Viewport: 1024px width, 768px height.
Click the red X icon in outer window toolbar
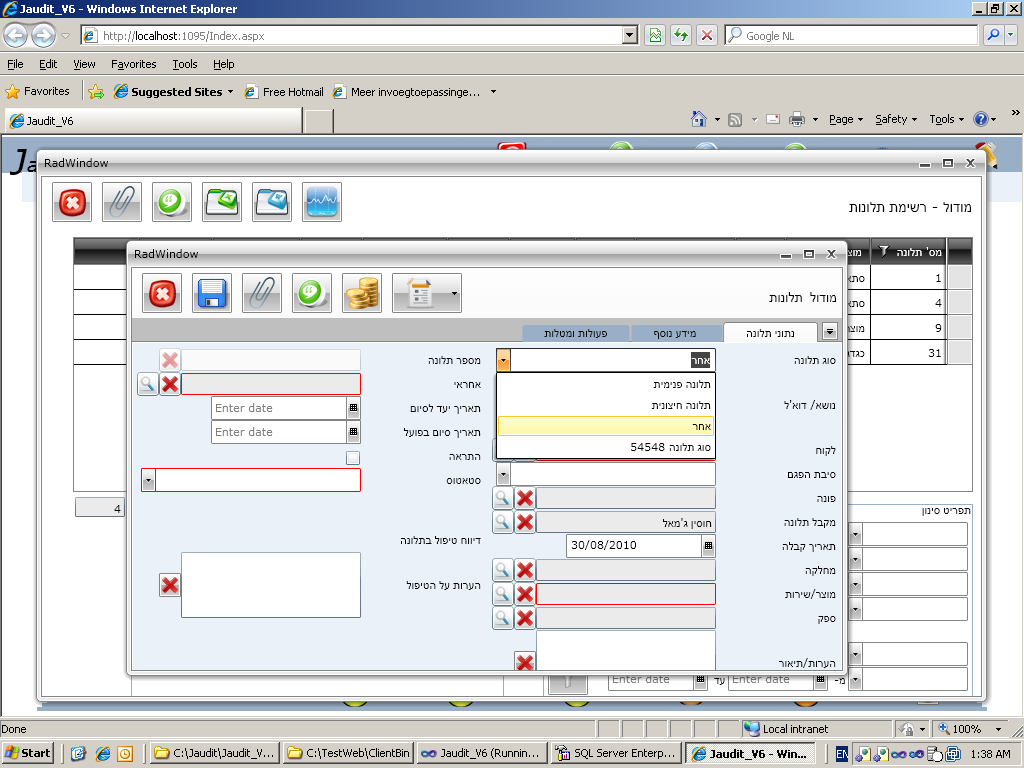click(x=72, y=202)
